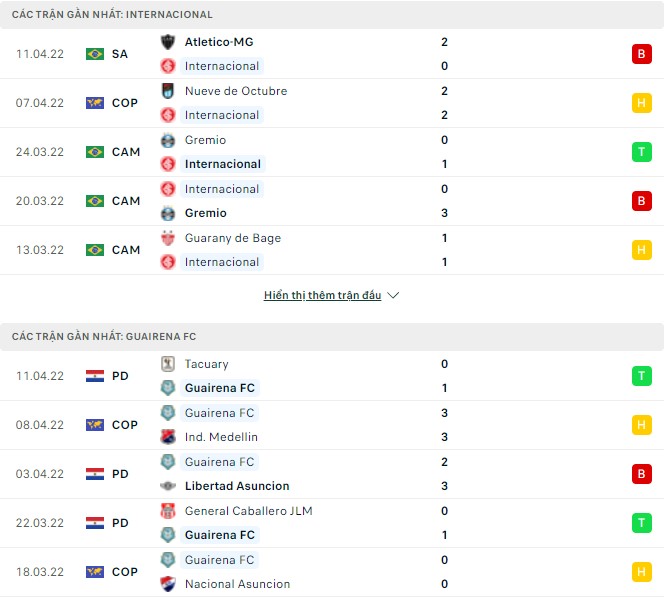The width and height of the screenshot is (672, 598).
Task: Expand the 'Hiển thị thêm trận đấu' chevron
Action: tap(393, 296)
